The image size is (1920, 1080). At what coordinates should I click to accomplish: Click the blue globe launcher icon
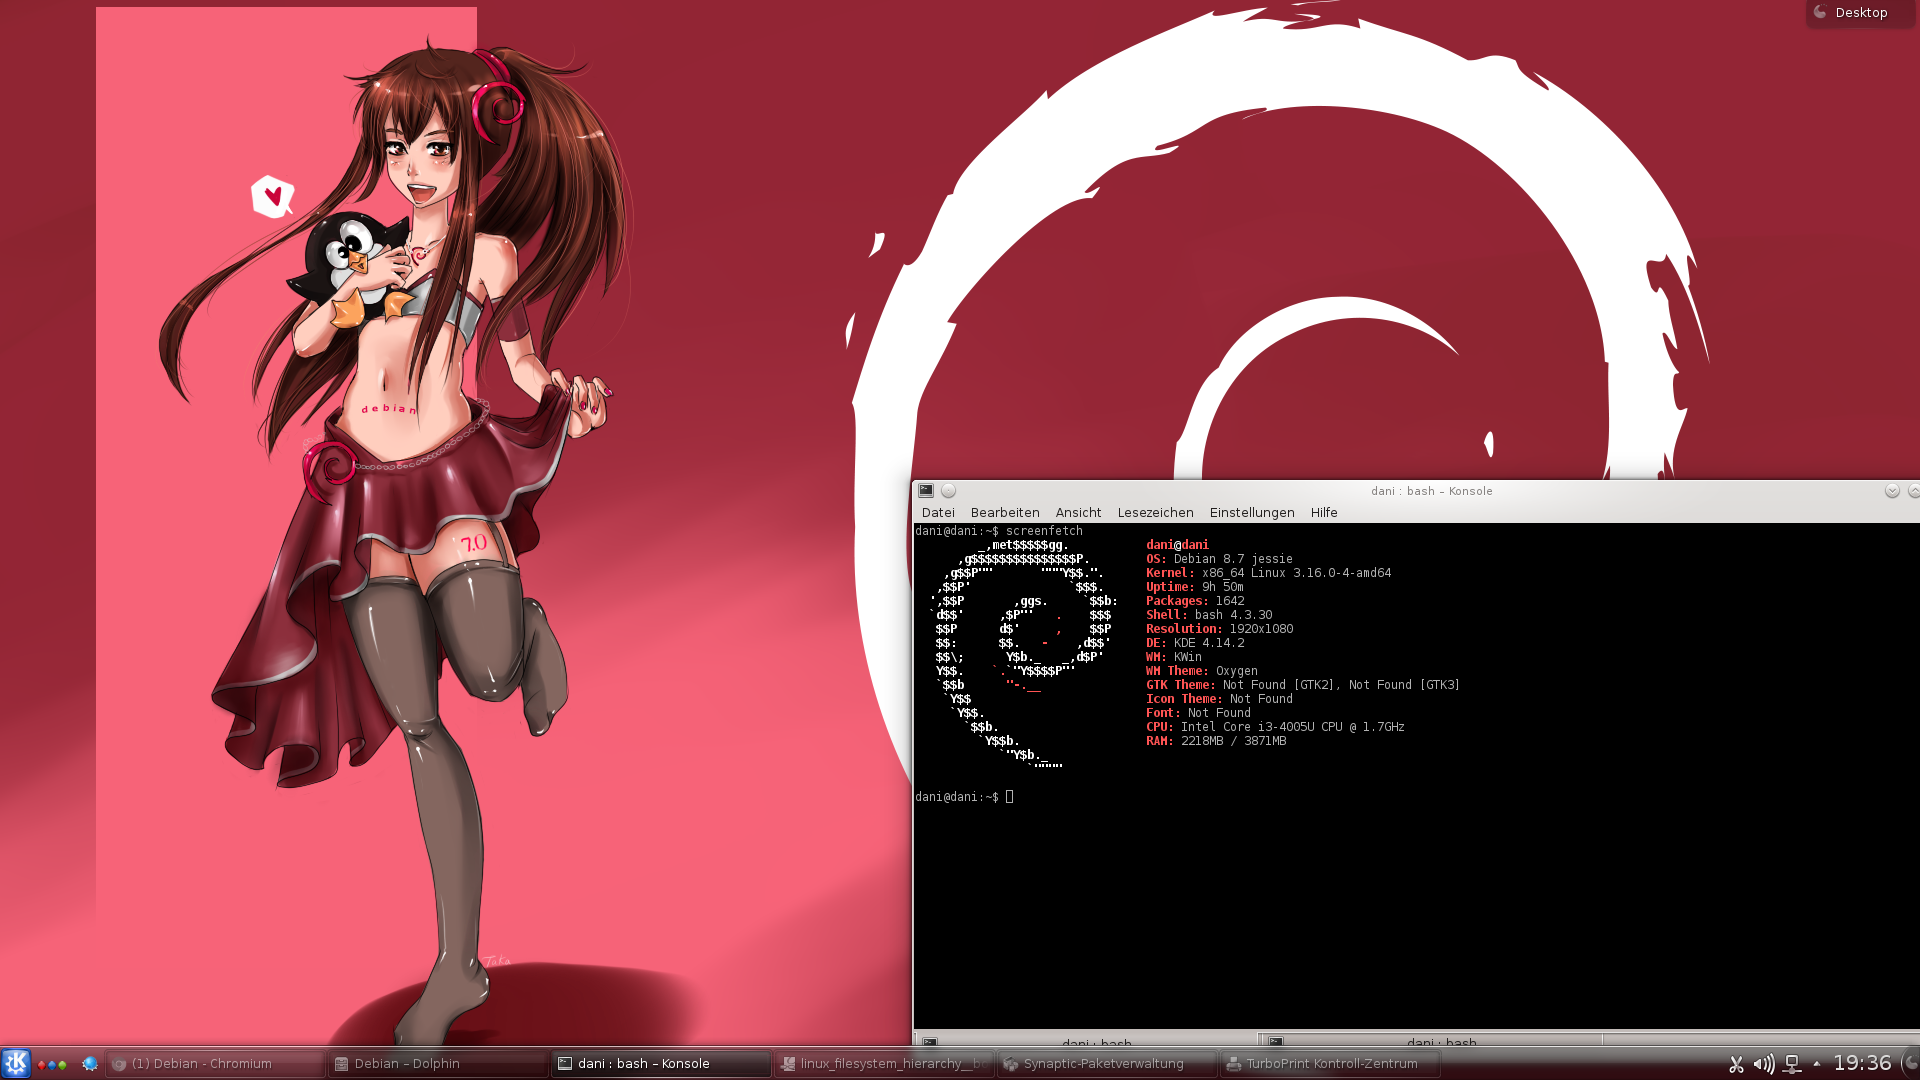(89, 1064)
